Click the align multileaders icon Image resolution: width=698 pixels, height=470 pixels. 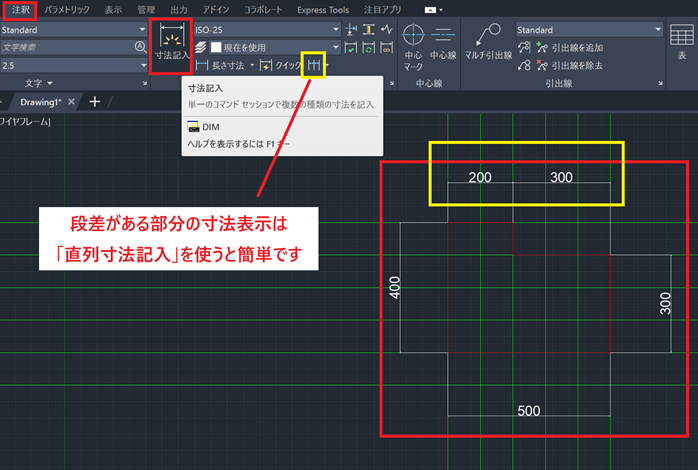click(x=524, y=48)
